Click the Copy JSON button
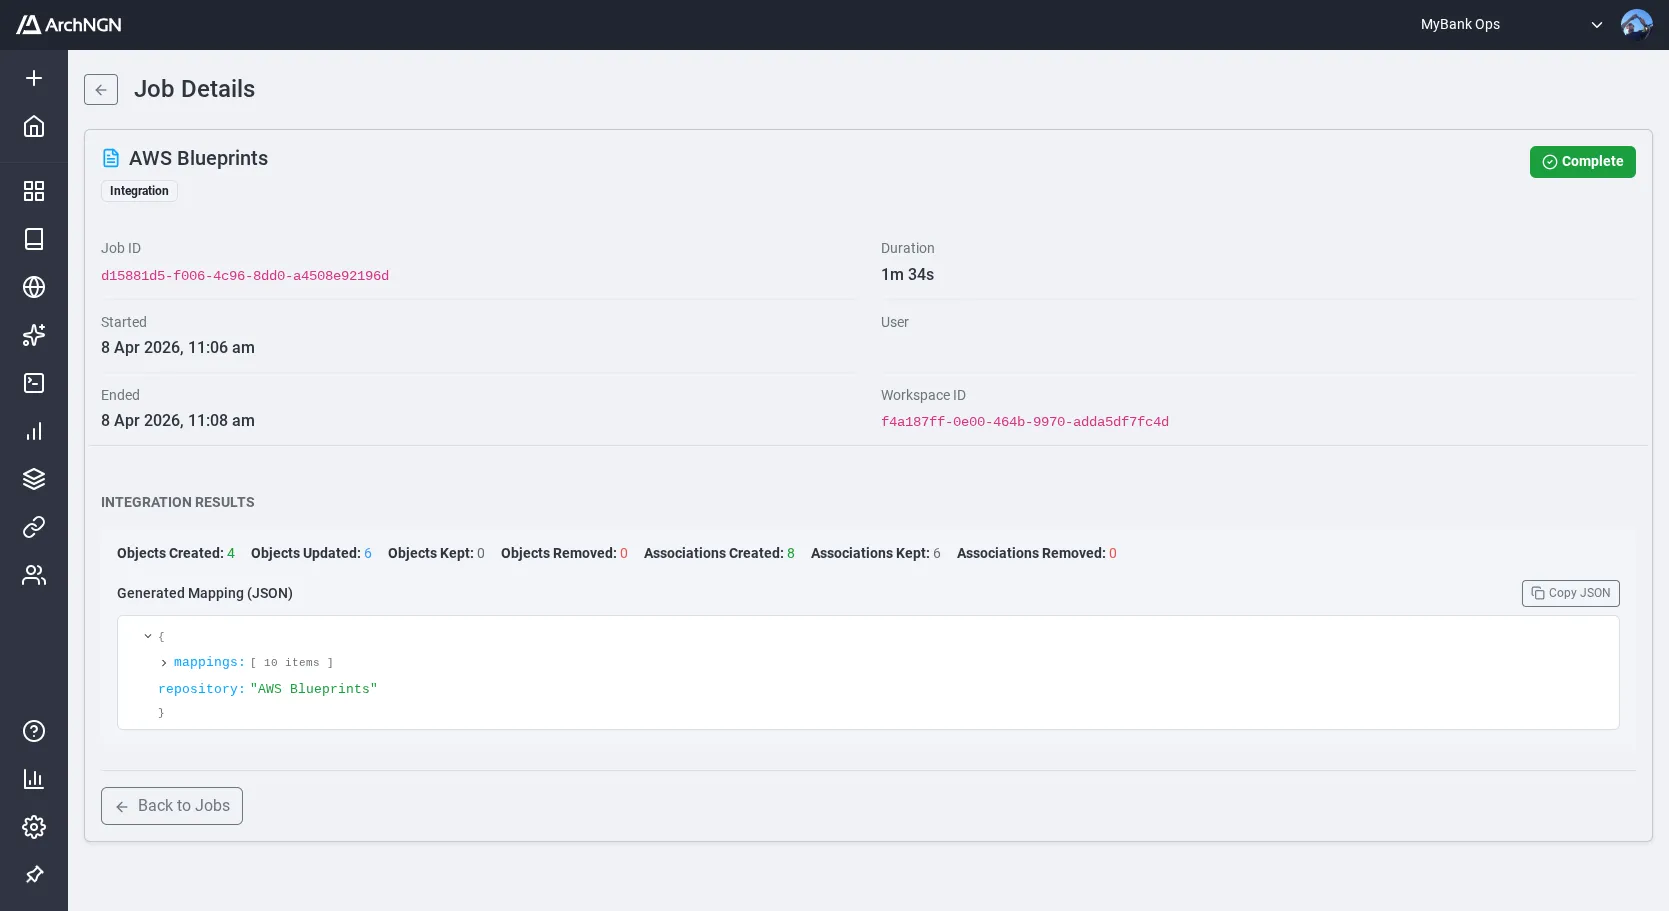1669x911 pixels. pos(1570,593)
